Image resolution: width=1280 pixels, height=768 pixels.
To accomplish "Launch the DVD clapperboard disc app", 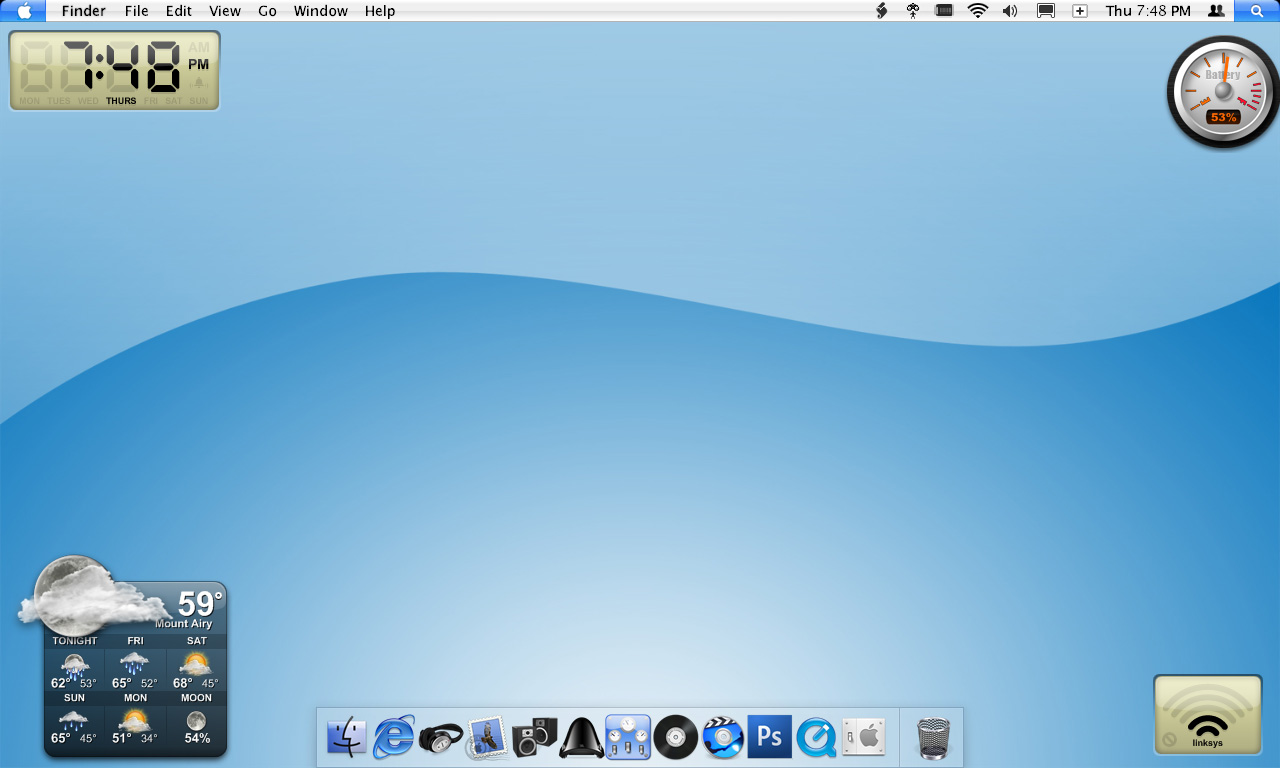I will click(x=722, y=738).
